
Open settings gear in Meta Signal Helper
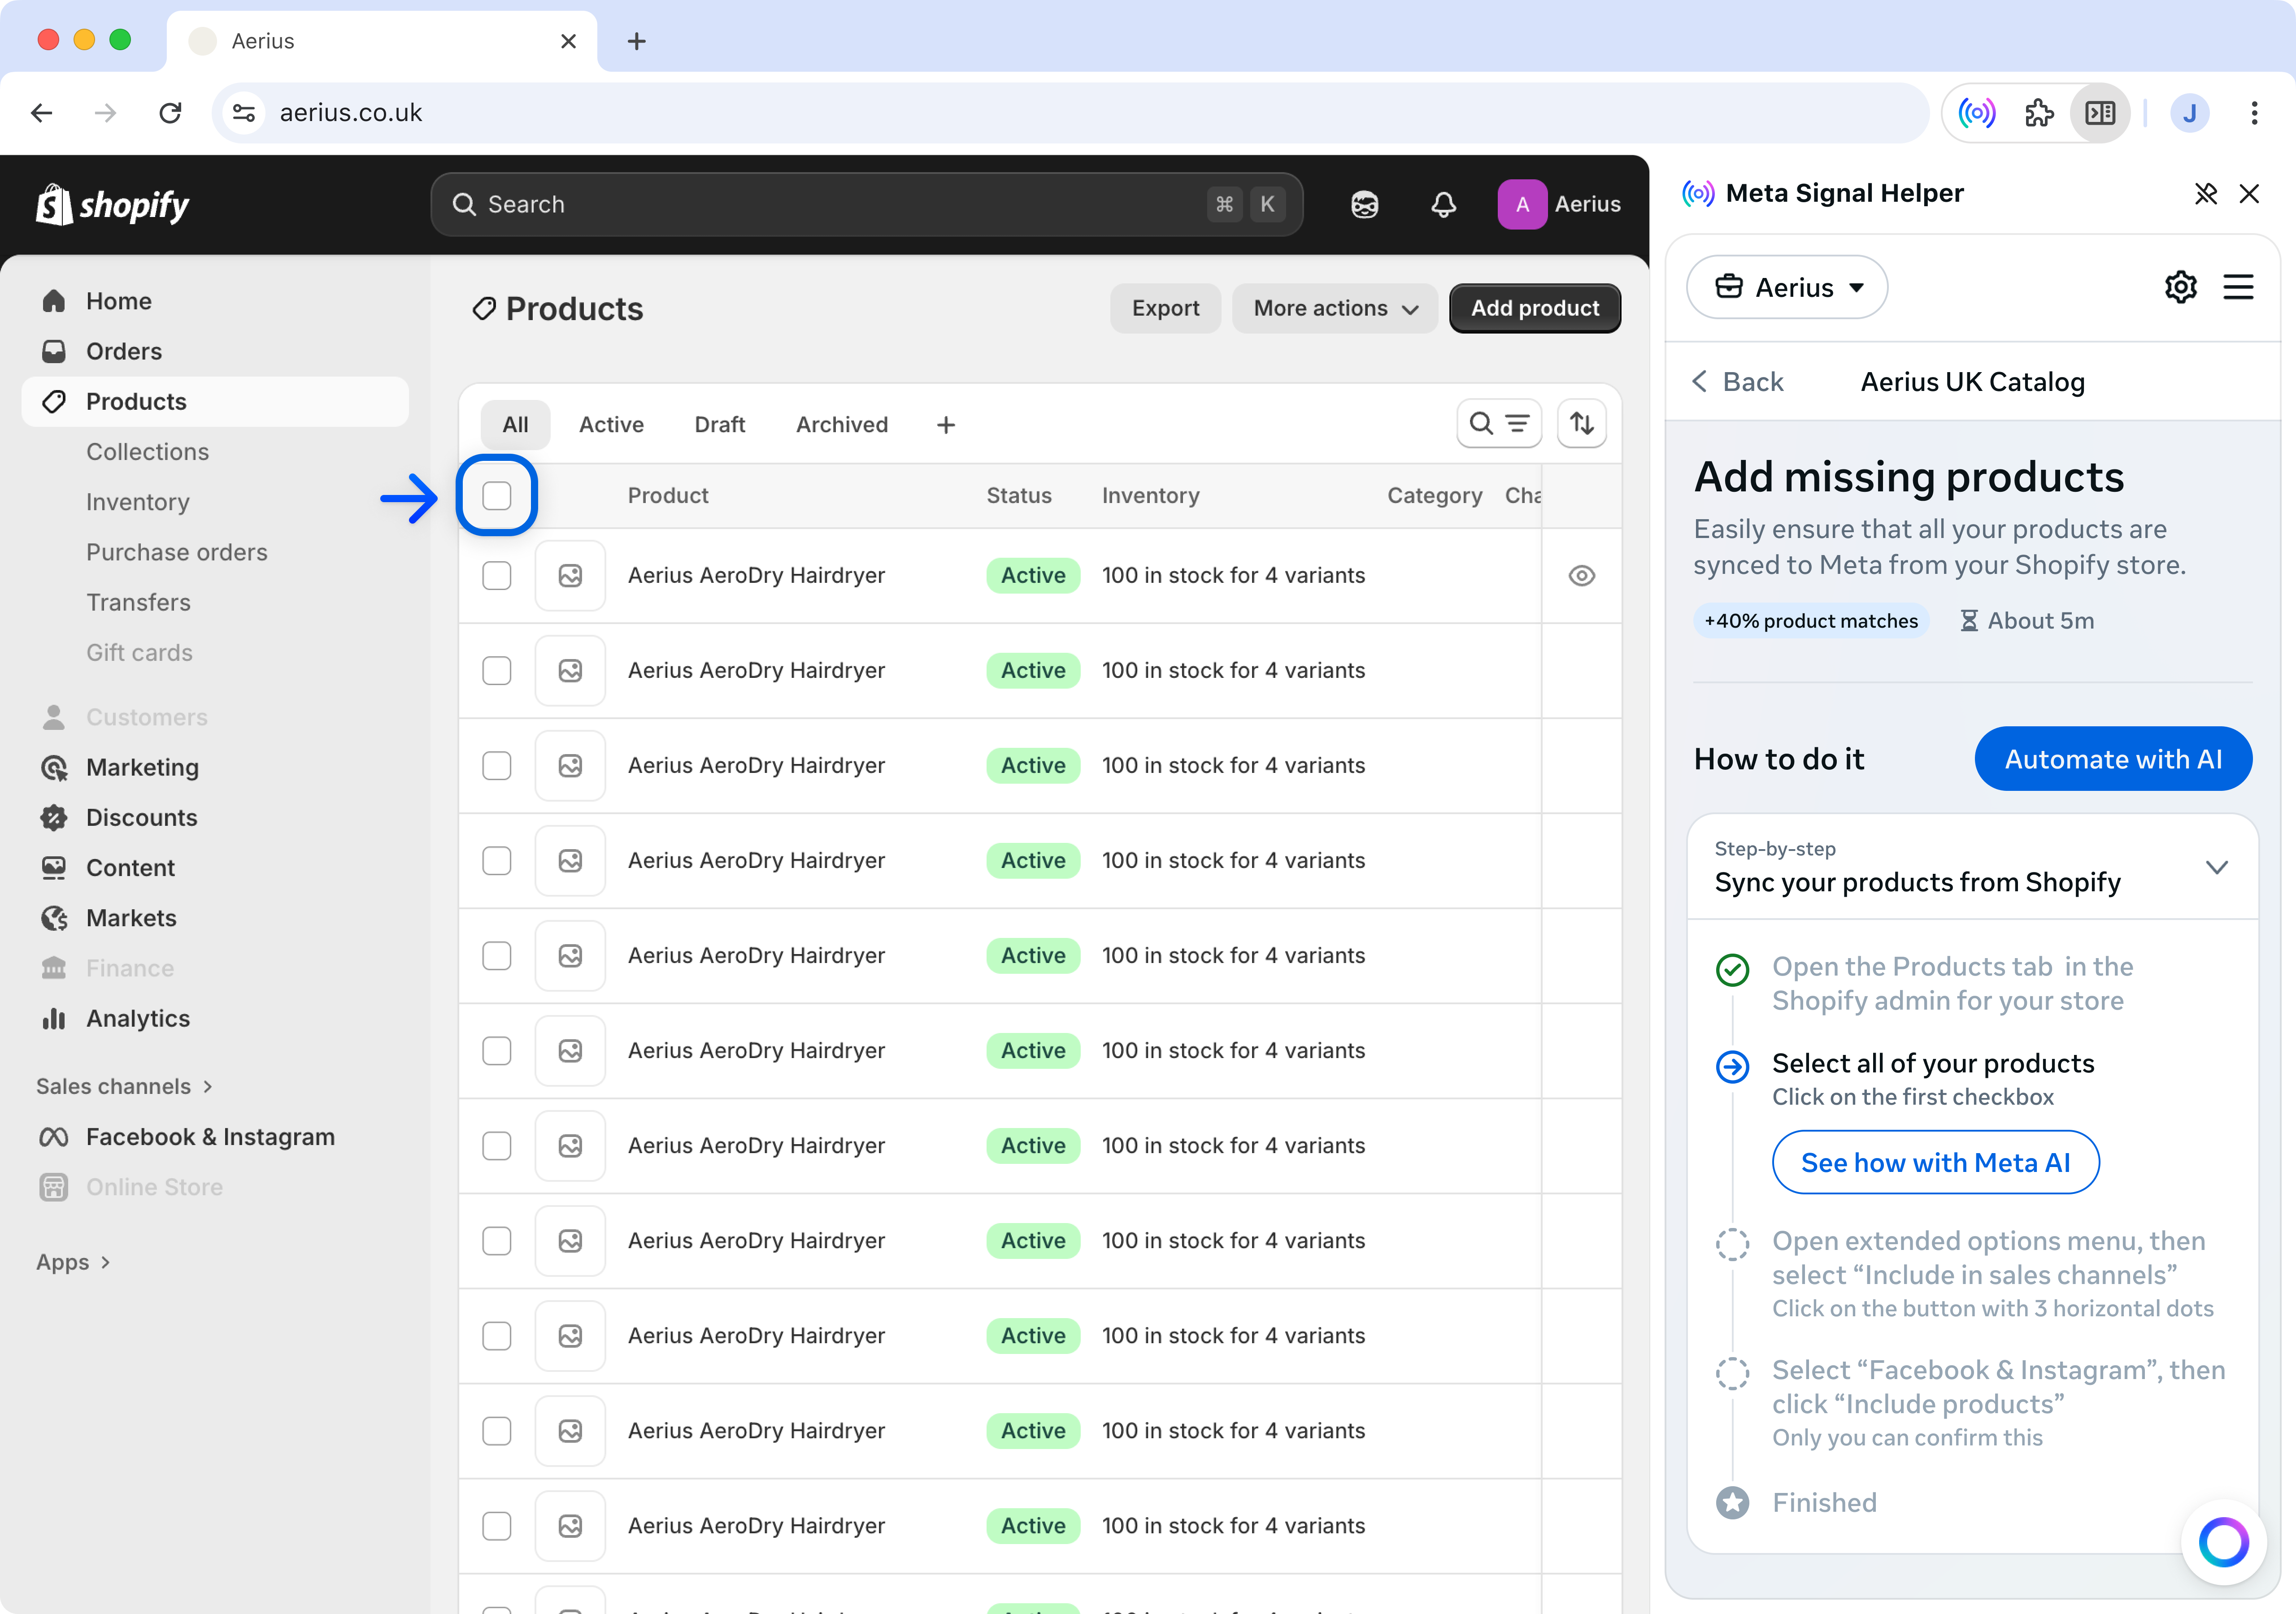click(x=2181, y=287)
